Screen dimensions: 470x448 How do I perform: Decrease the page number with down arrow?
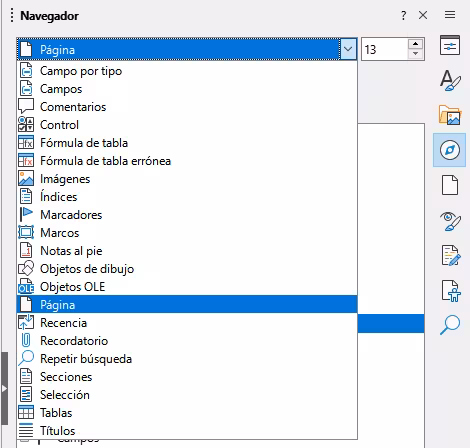click(415, 54)
